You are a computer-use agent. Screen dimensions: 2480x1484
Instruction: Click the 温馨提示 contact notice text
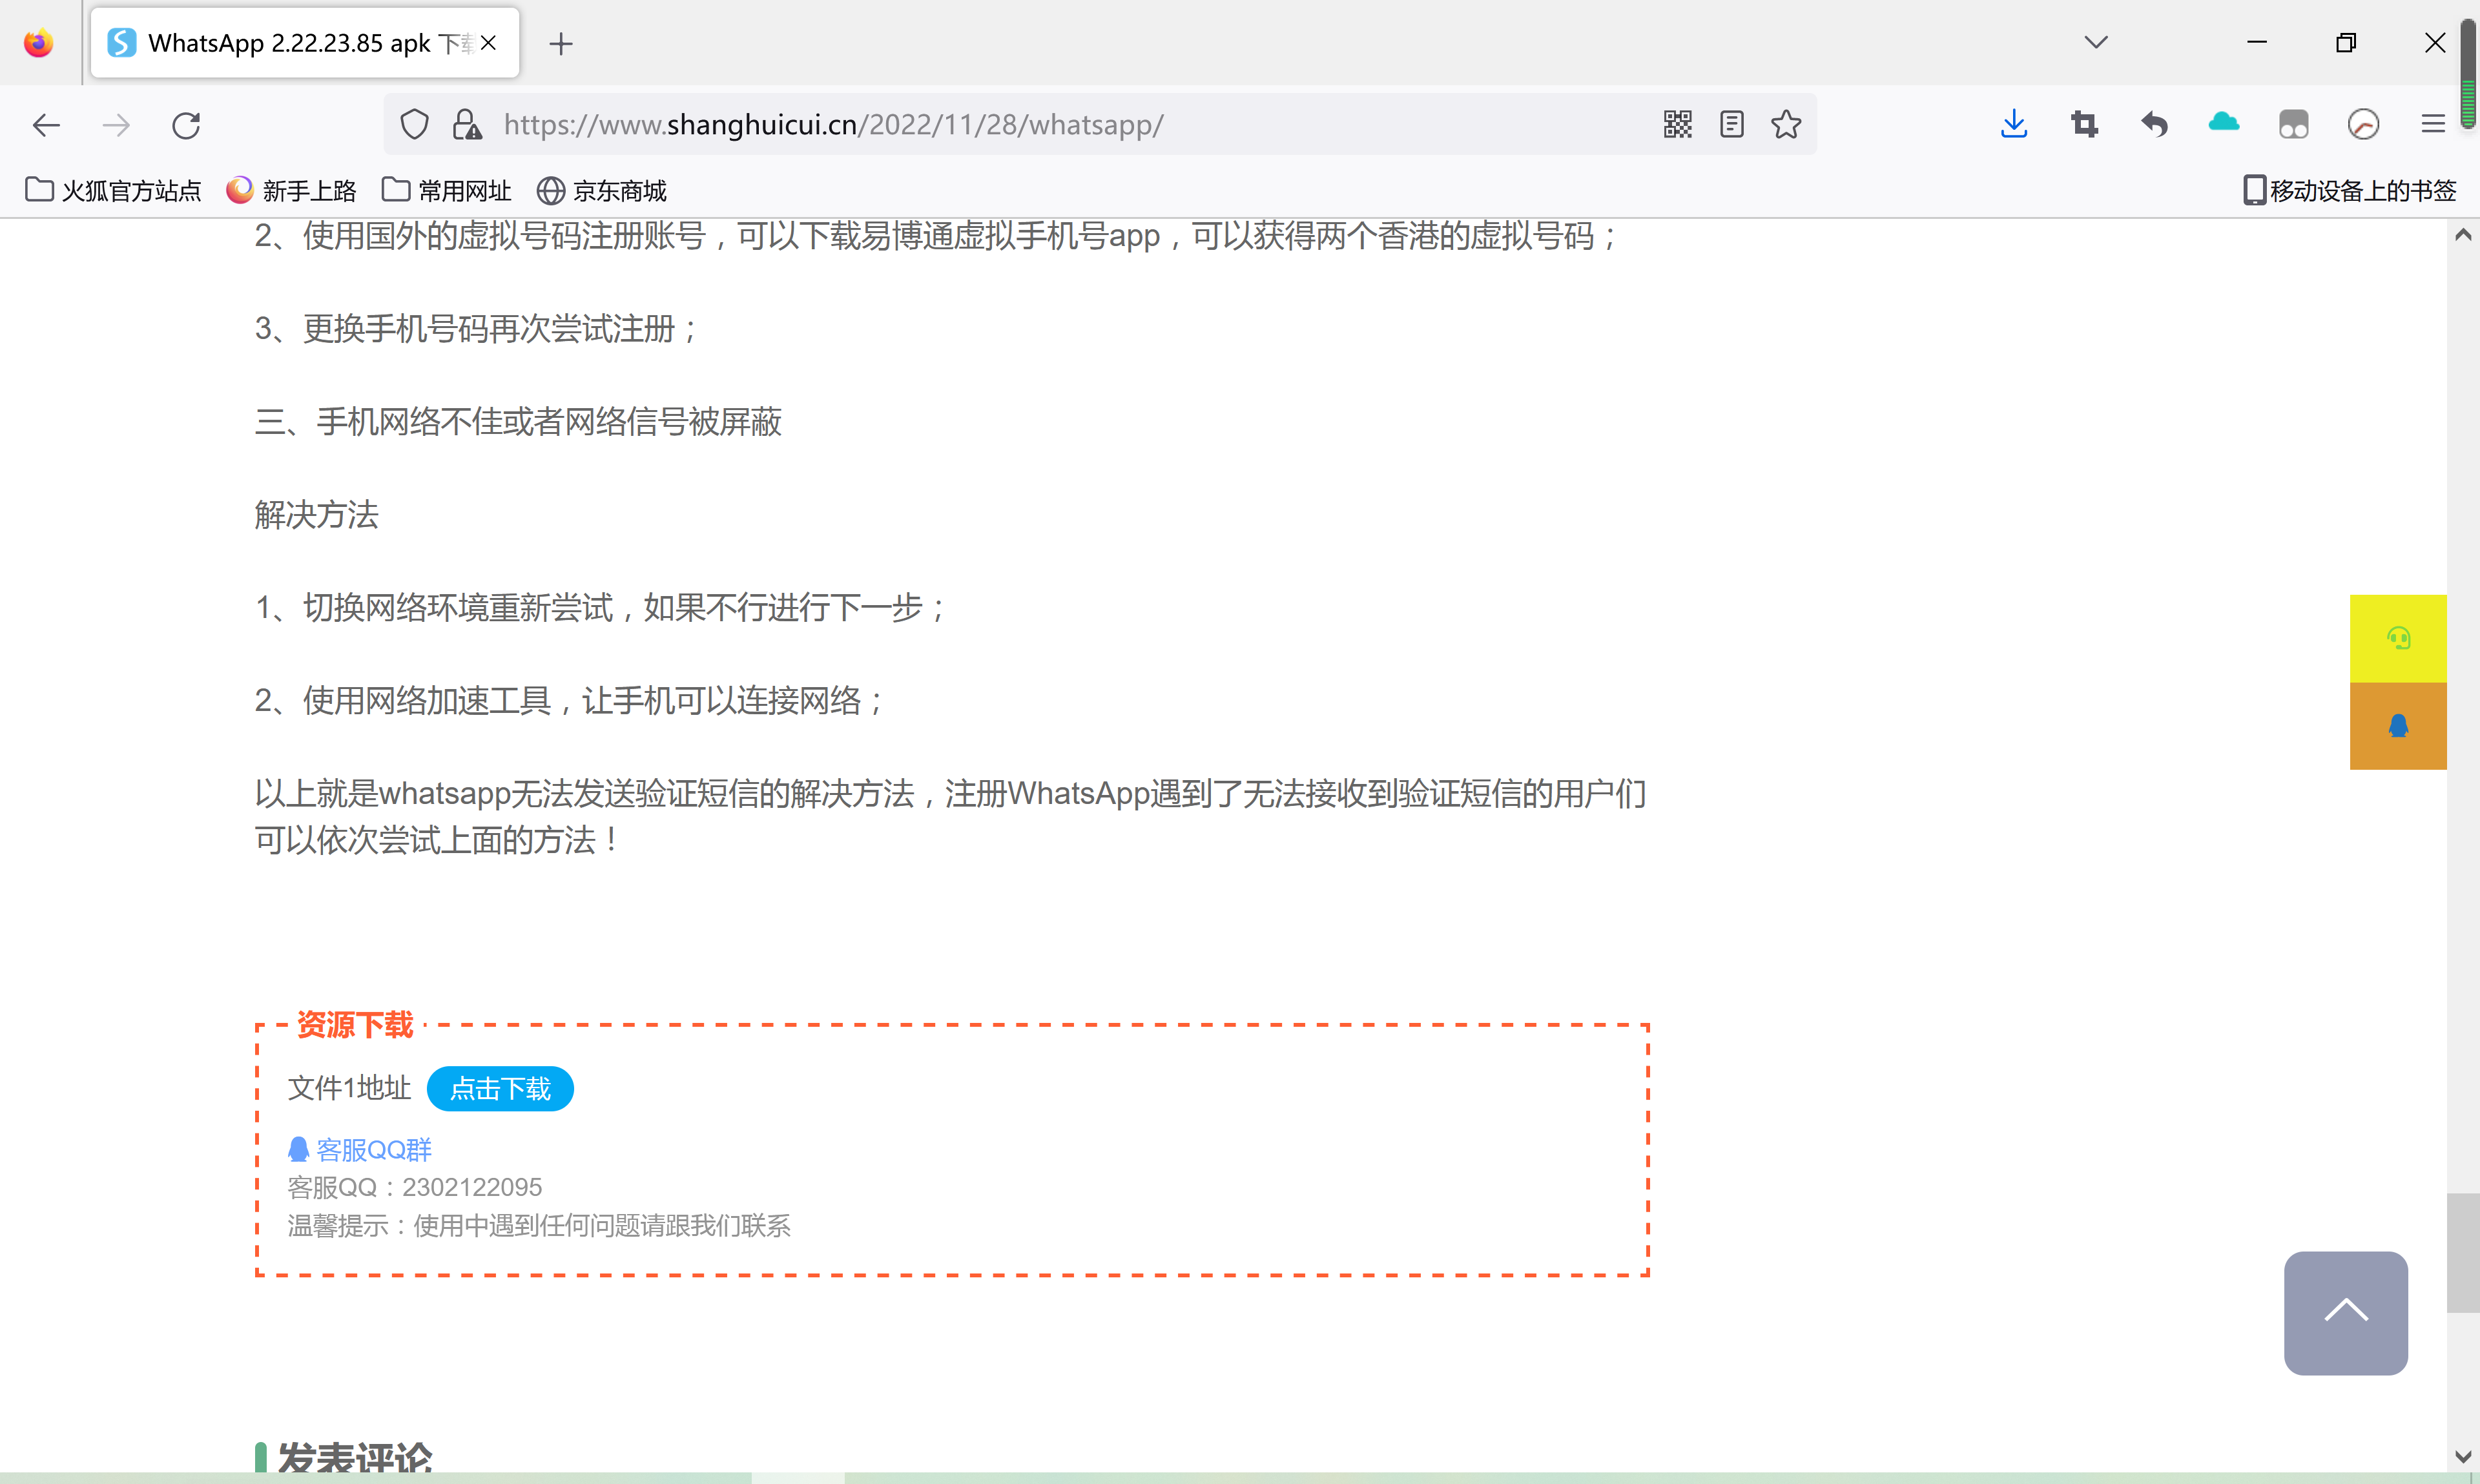539,1226
